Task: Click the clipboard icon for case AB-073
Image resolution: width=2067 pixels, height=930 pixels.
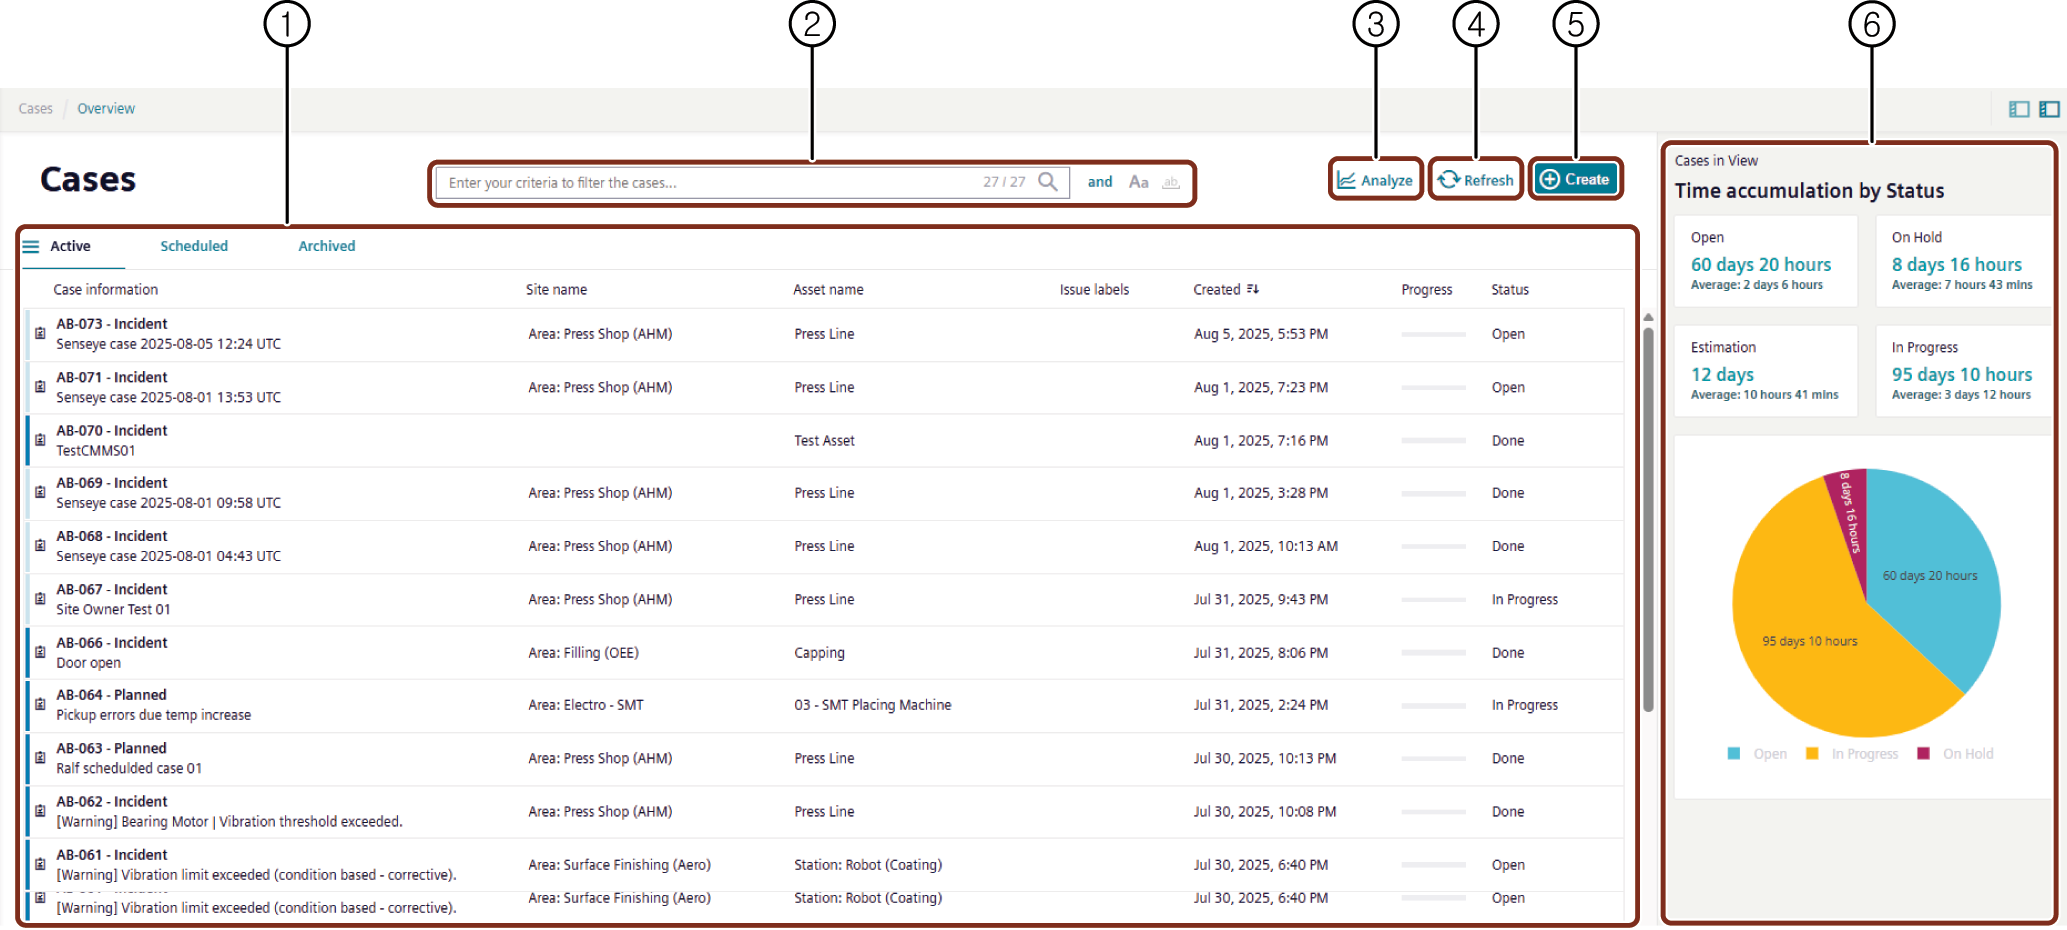Action: 40,333
